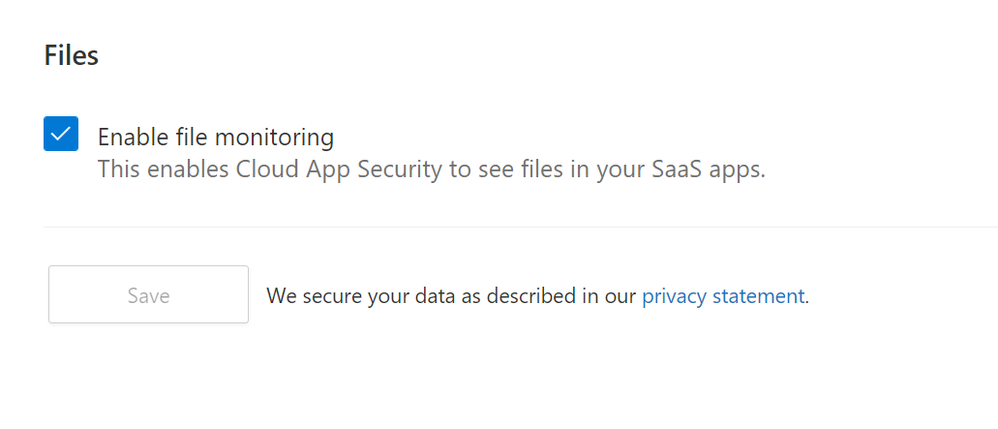Save the file monitoring settings
This screenshot has width=998, height=429.
(x=148, y=294)
